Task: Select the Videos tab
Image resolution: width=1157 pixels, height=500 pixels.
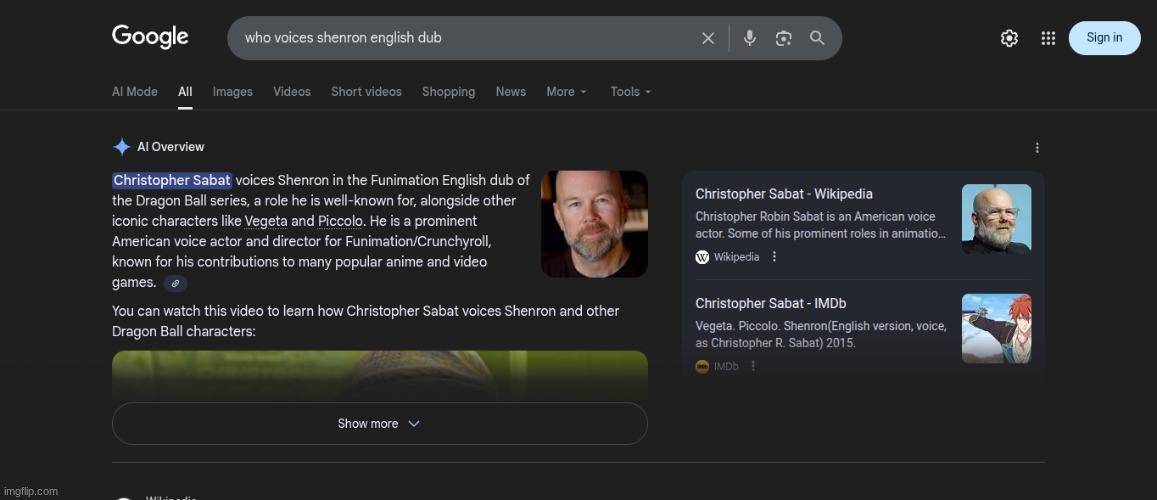Action: pyautogui.click(x=291, y=92)
